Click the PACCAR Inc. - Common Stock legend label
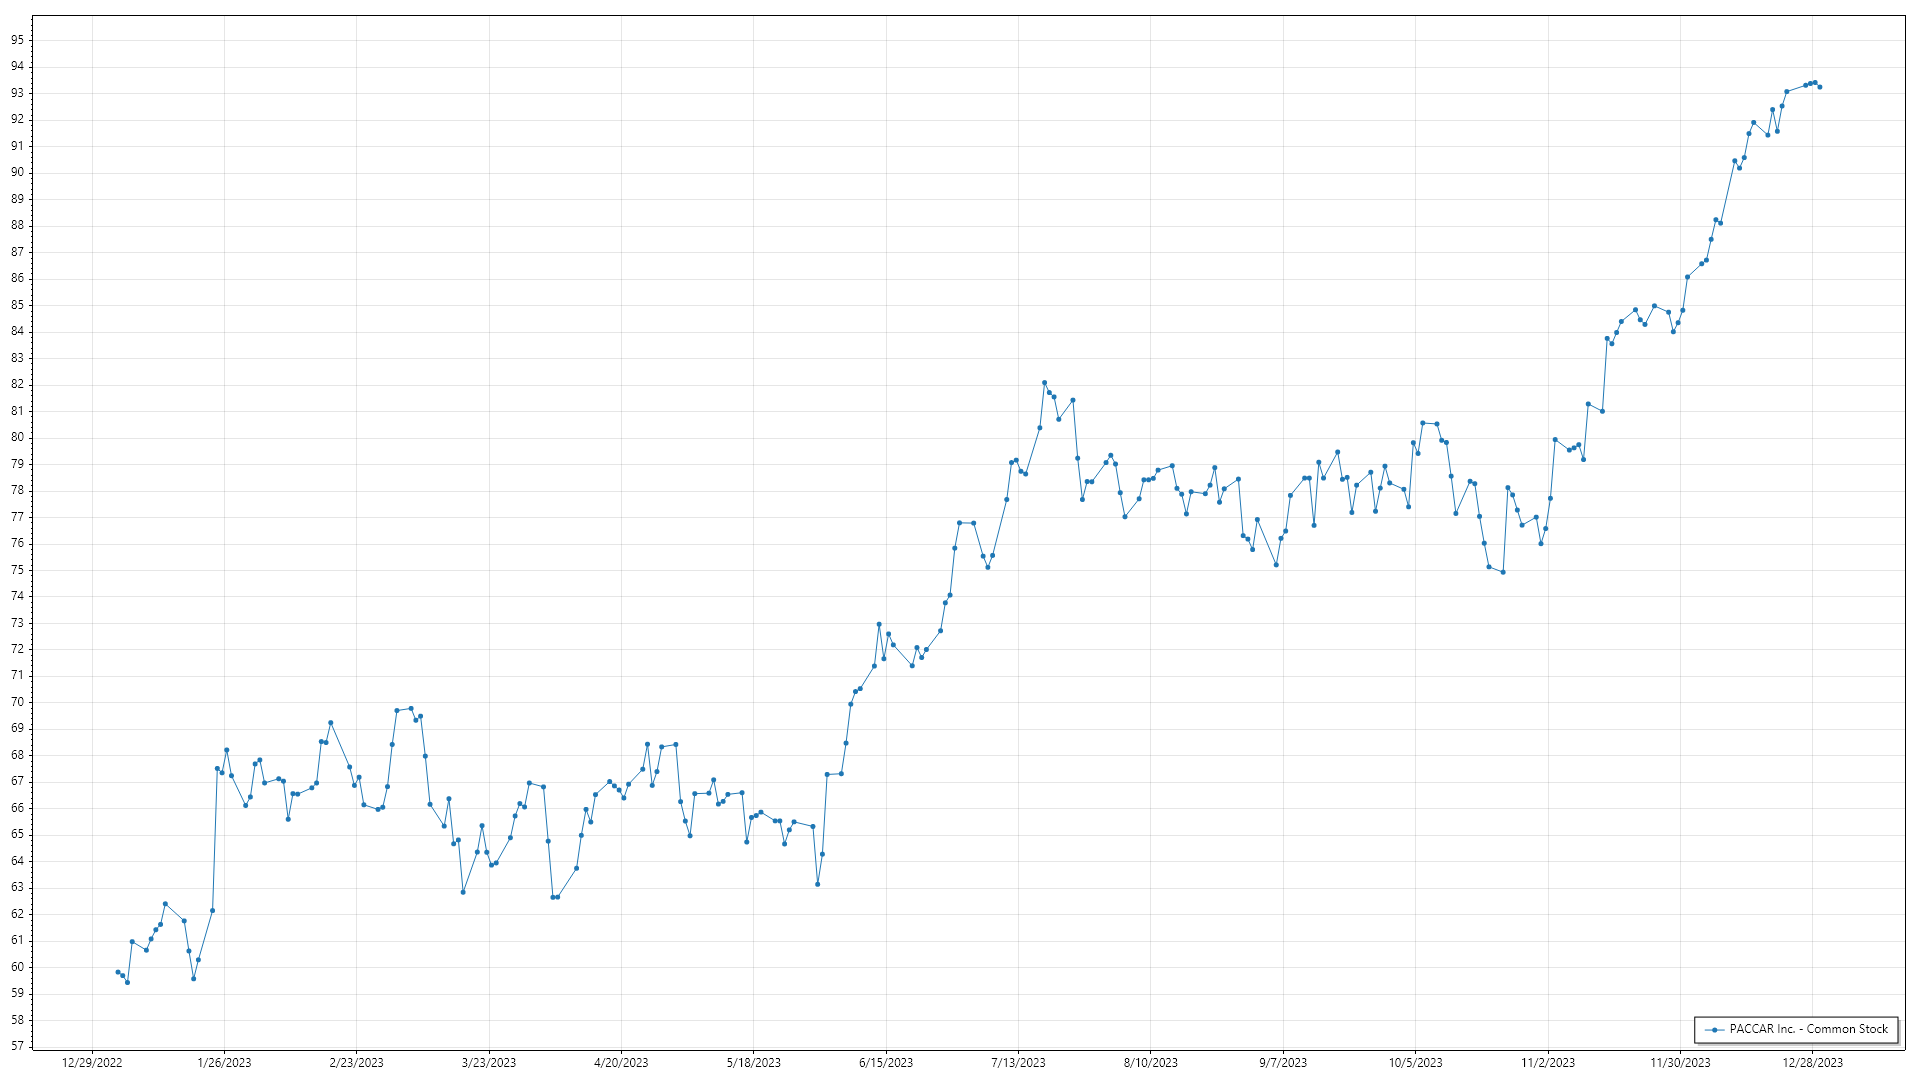This screenshot has width=1920, height=1080. point(1808,1029)
